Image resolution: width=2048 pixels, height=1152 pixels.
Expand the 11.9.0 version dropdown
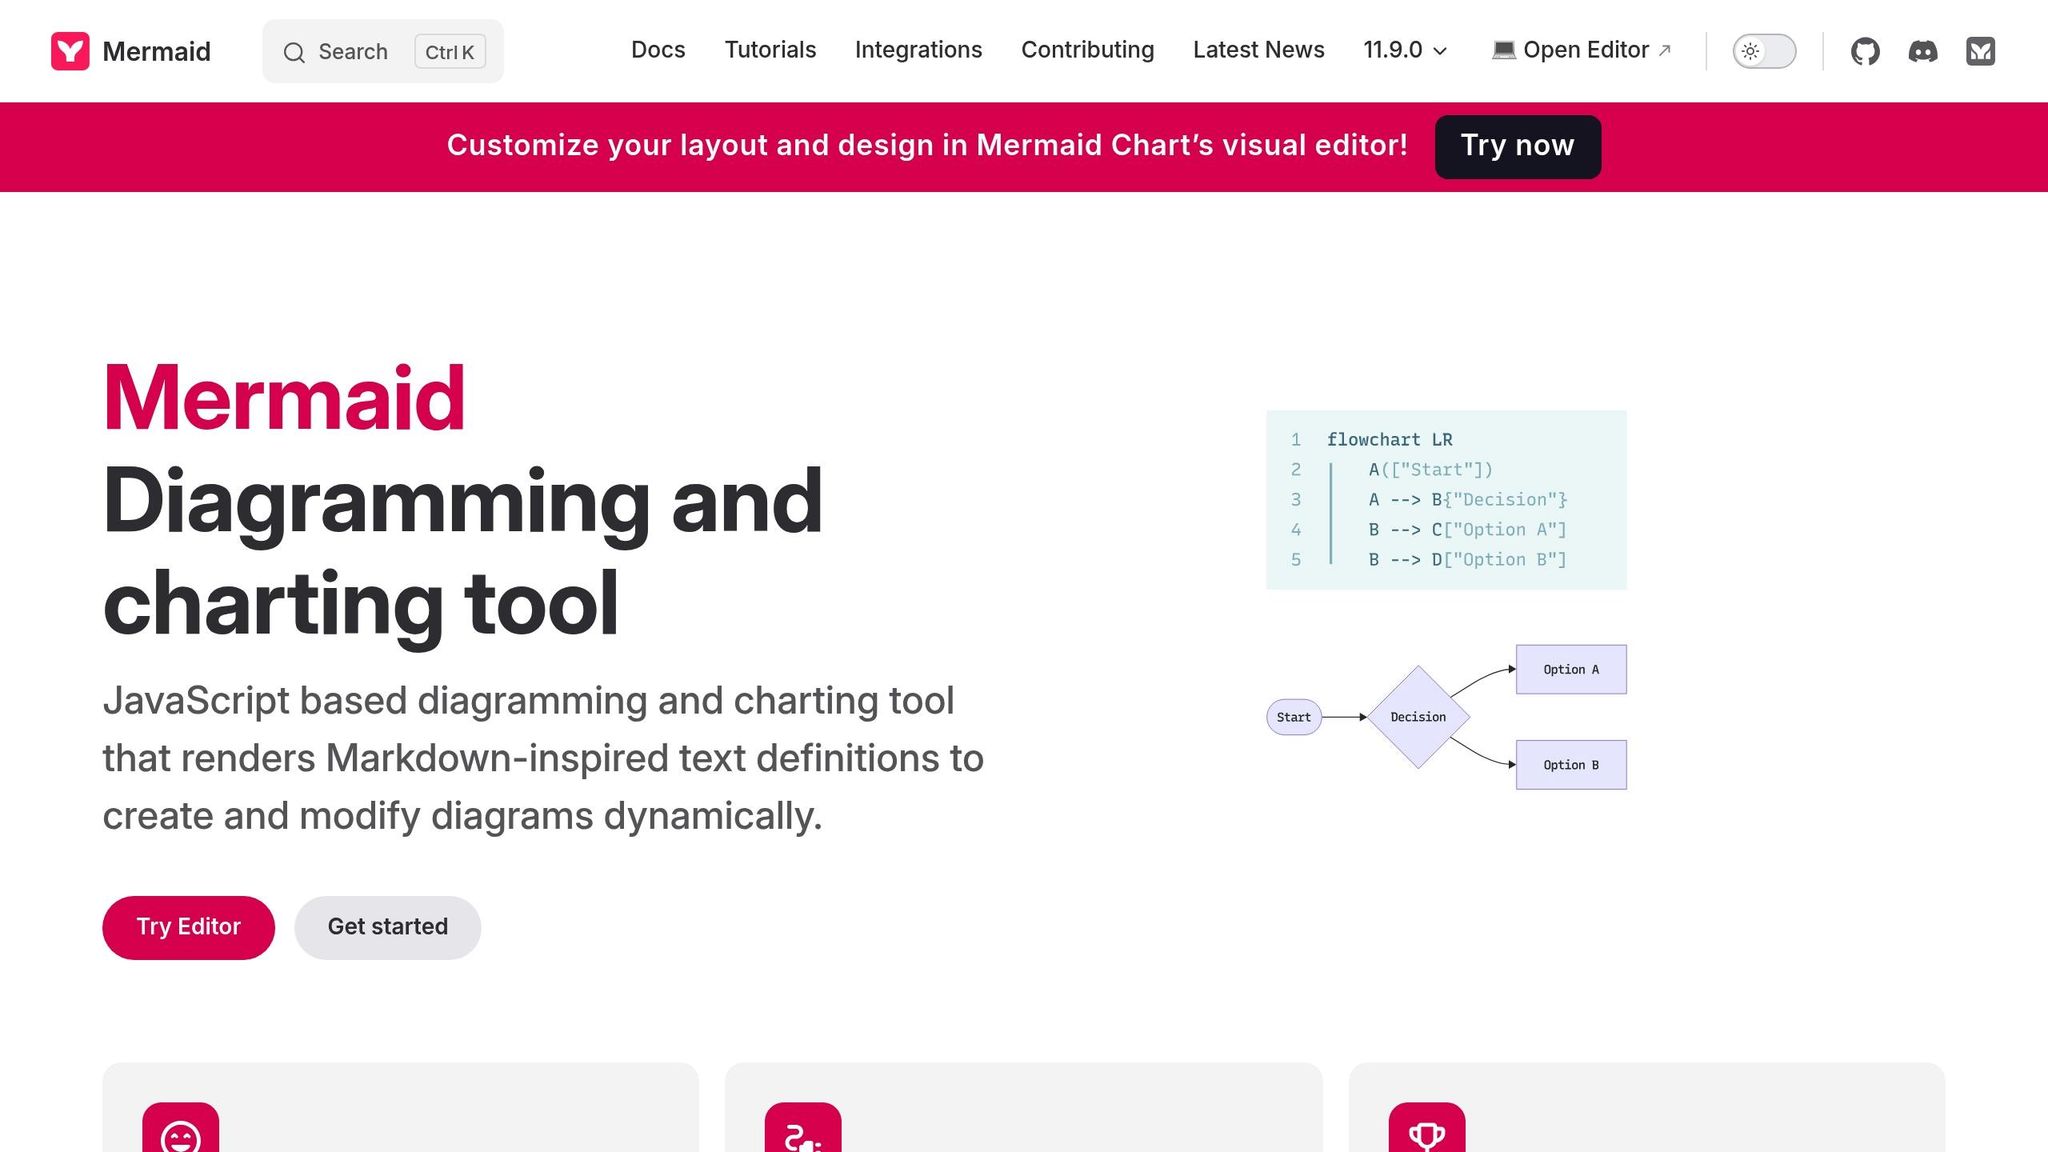tap(1405, 50)
